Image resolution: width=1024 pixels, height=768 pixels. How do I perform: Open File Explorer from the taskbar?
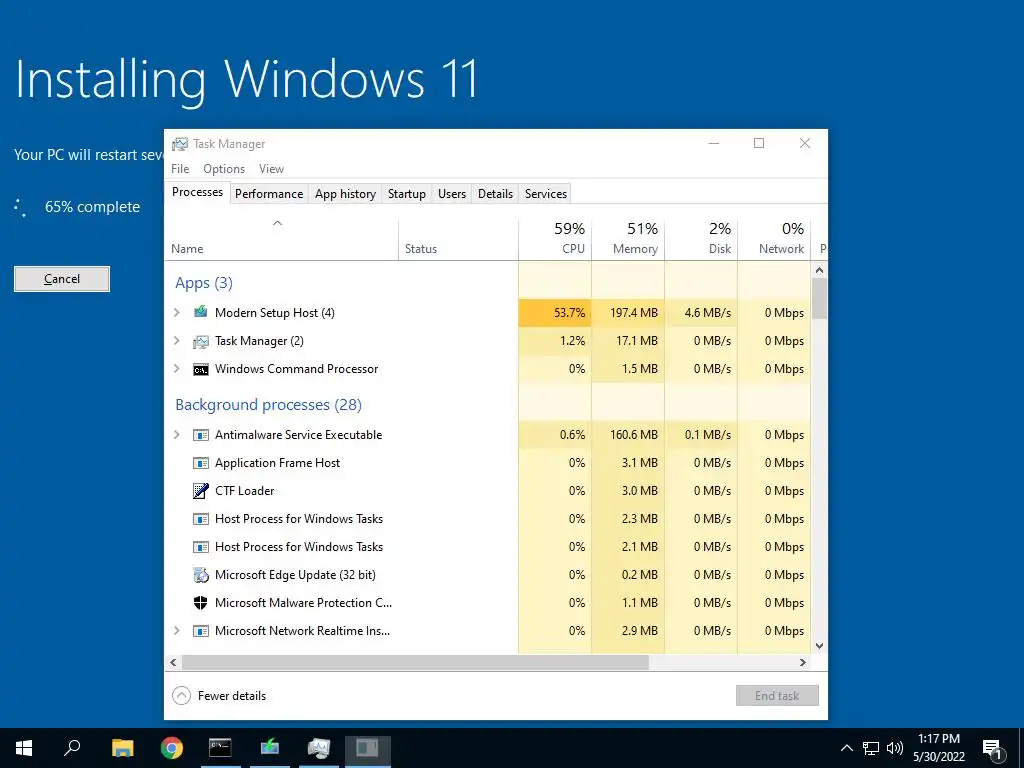click(122, 748)
